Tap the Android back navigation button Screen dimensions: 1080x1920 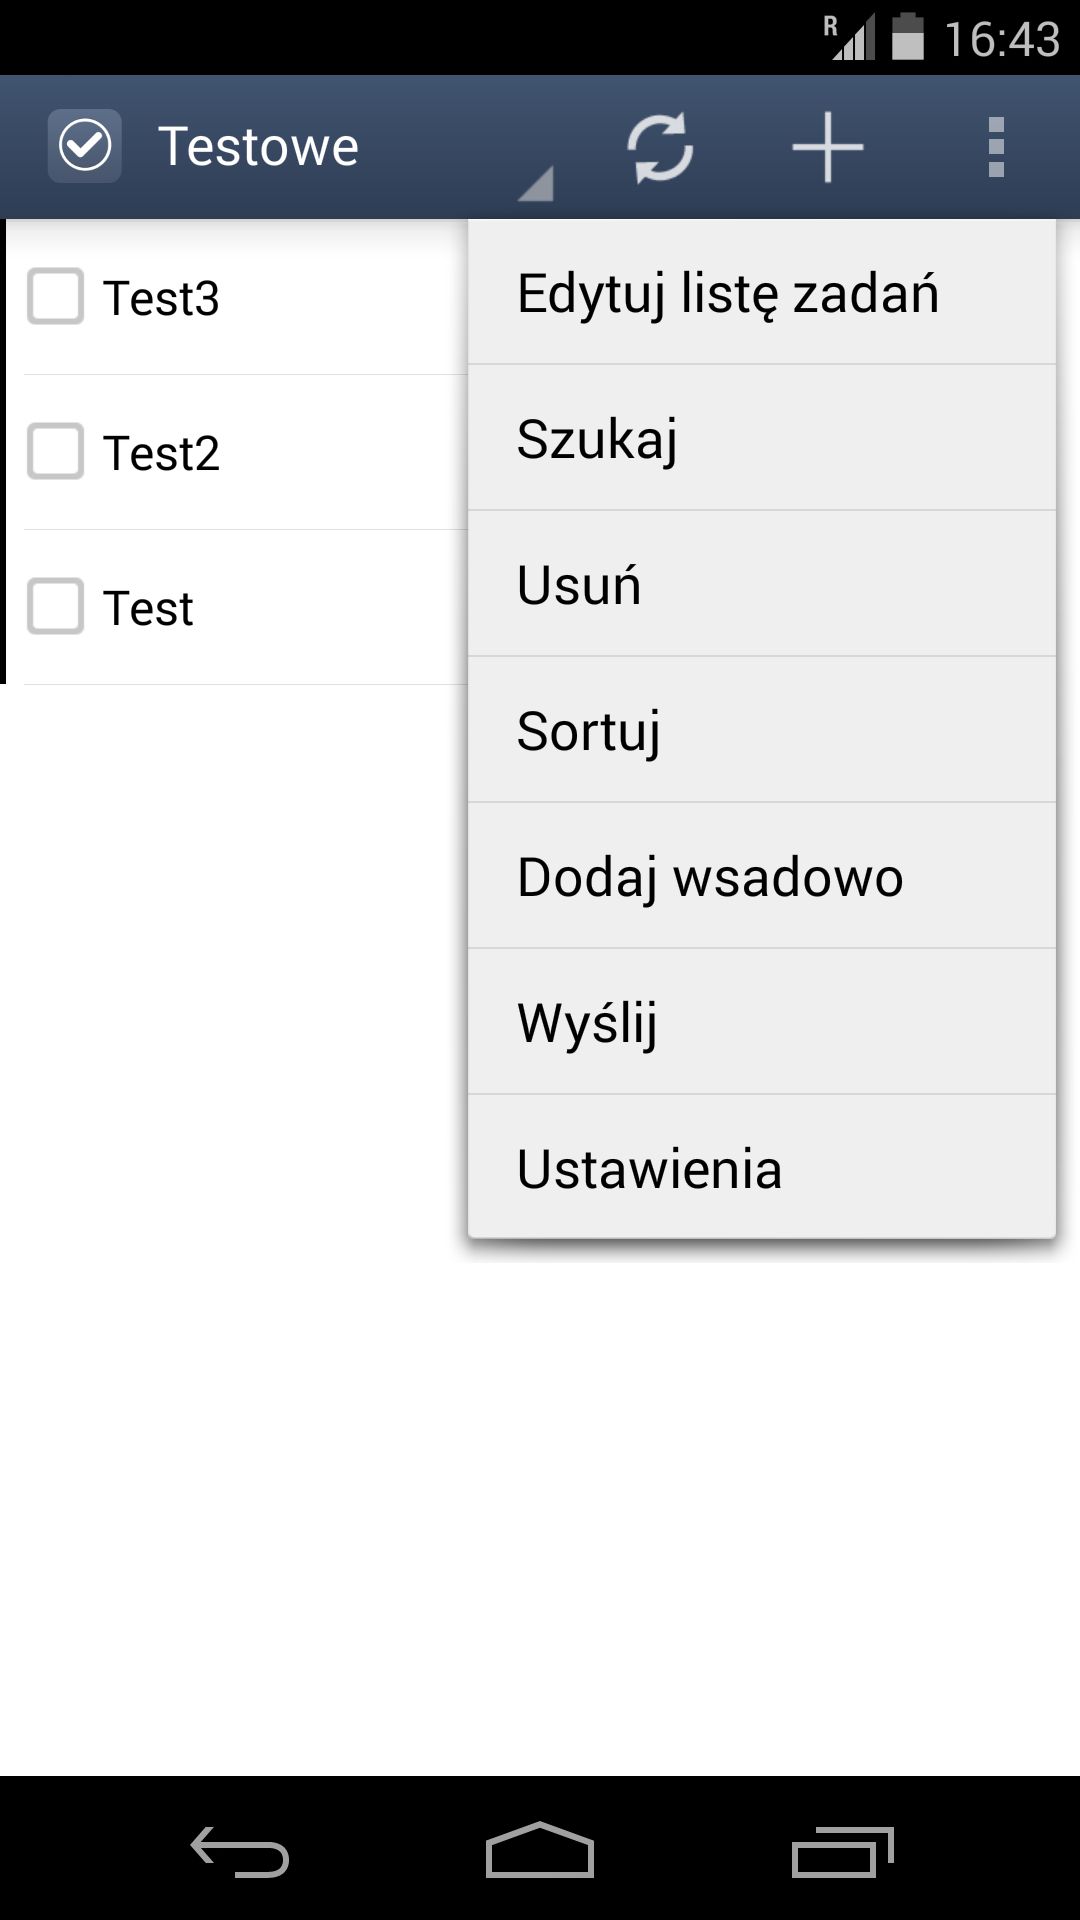pyautogui.click(x=240, y=1851)
